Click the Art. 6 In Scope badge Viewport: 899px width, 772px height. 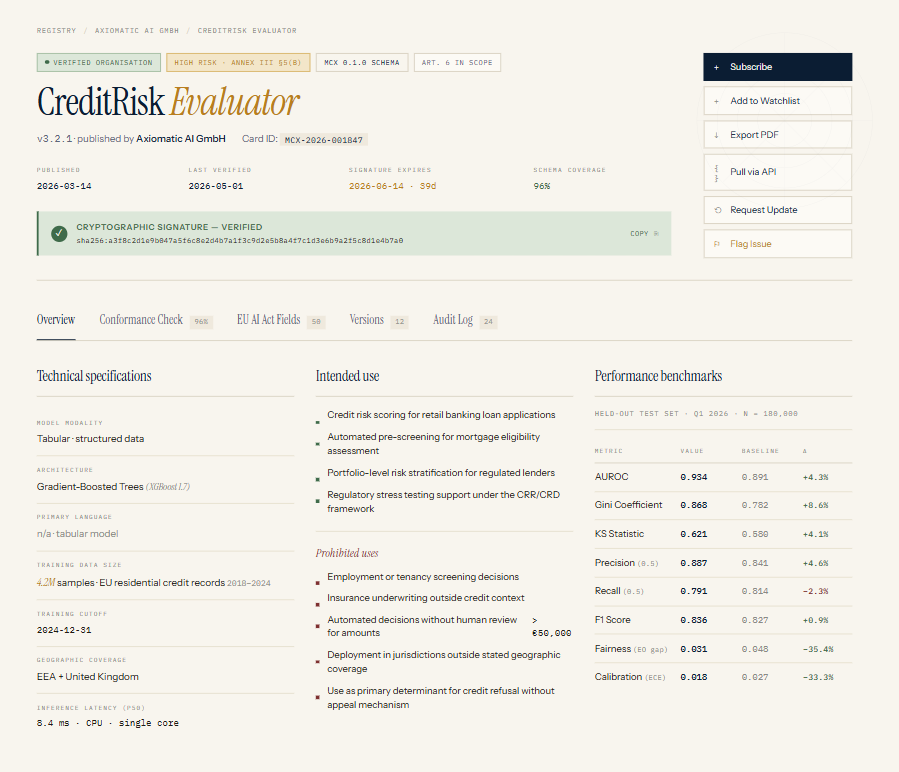coord(457,63)
